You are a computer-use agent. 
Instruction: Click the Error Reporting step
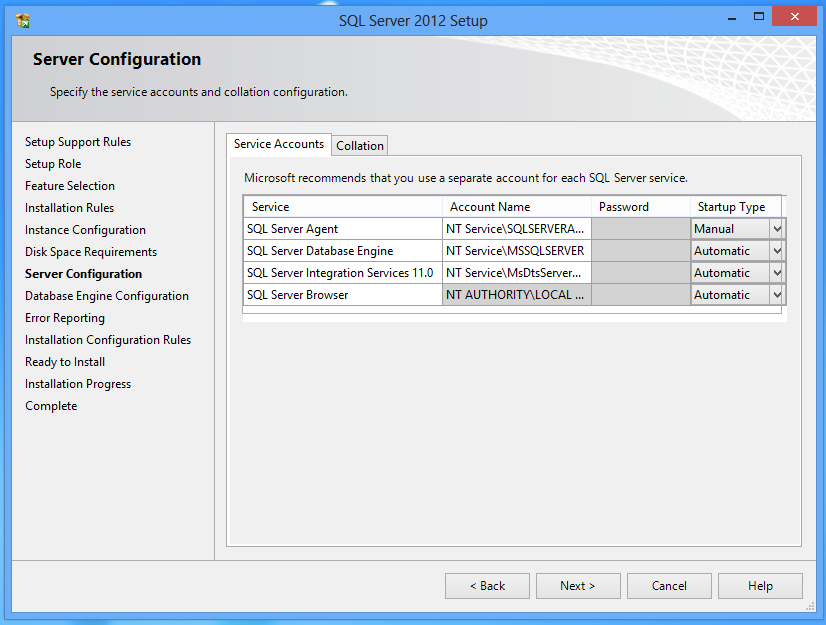pyautogui.click(x=65, y=318)
